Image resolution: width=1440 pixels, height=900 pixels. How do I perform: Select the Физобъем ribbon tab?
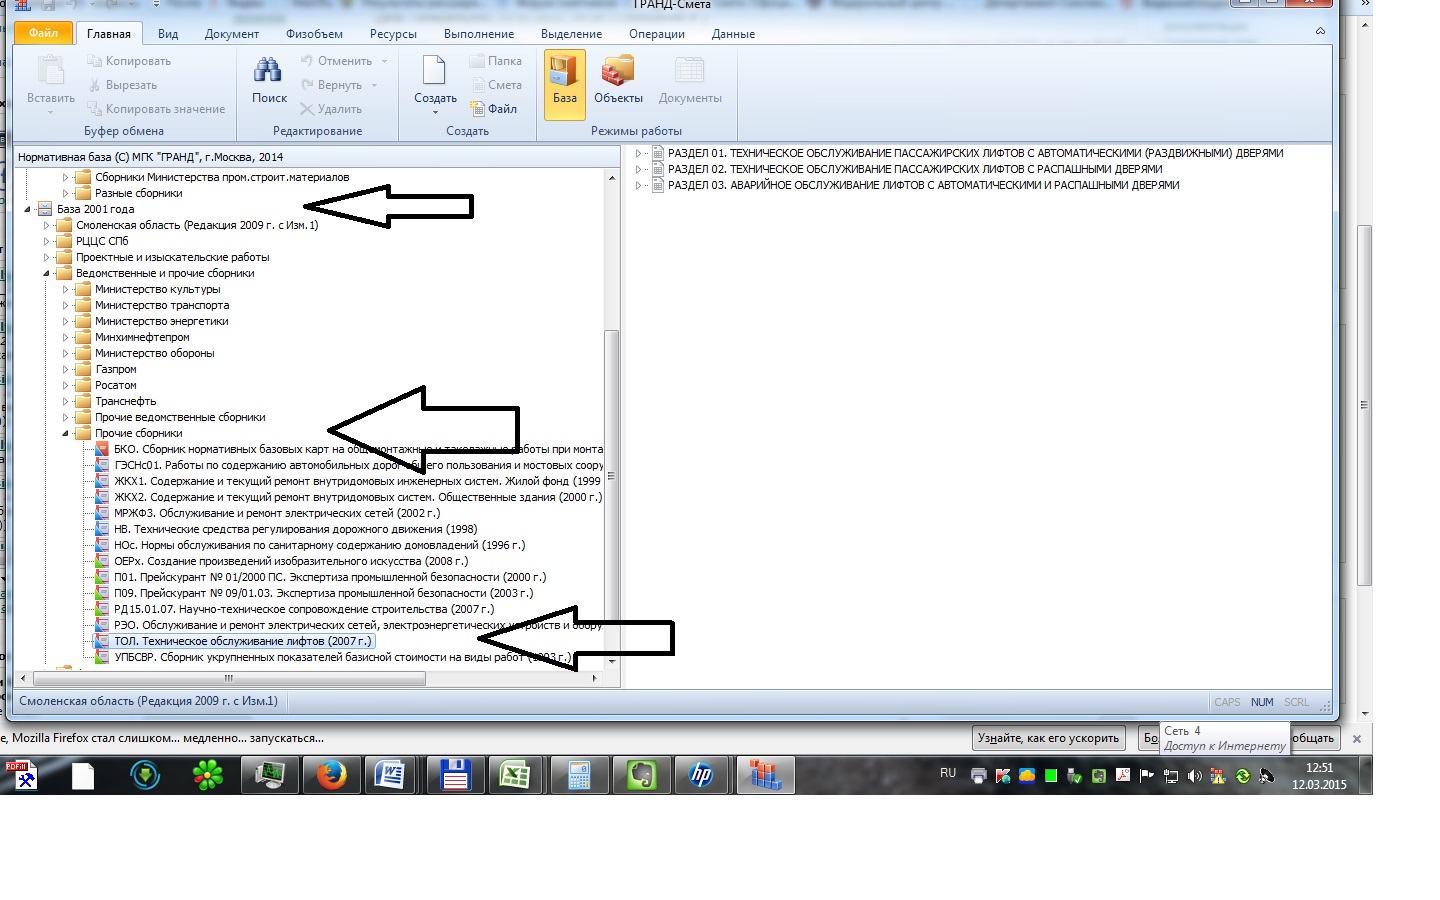tap(314, 34)
